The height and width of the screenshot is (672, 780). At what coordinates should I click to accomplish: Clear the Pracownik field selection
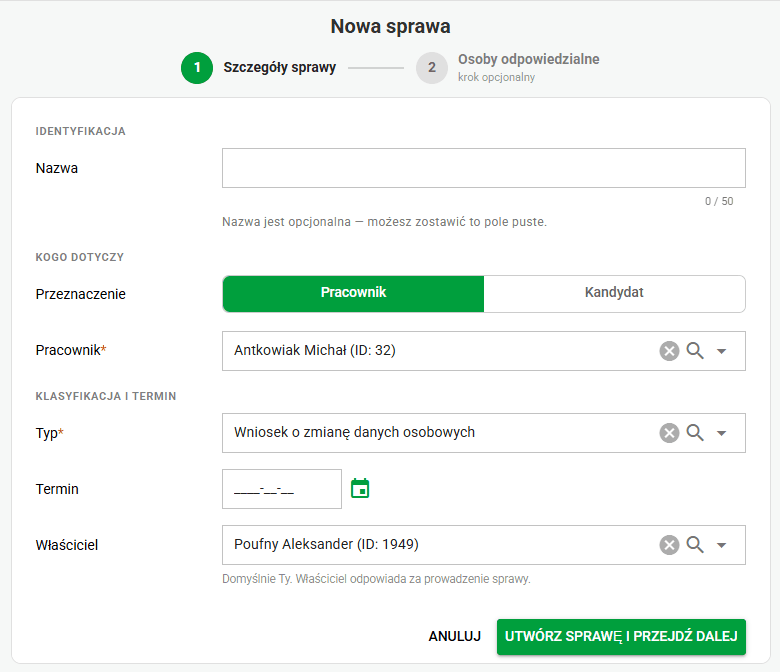click(x=669, y=351)
